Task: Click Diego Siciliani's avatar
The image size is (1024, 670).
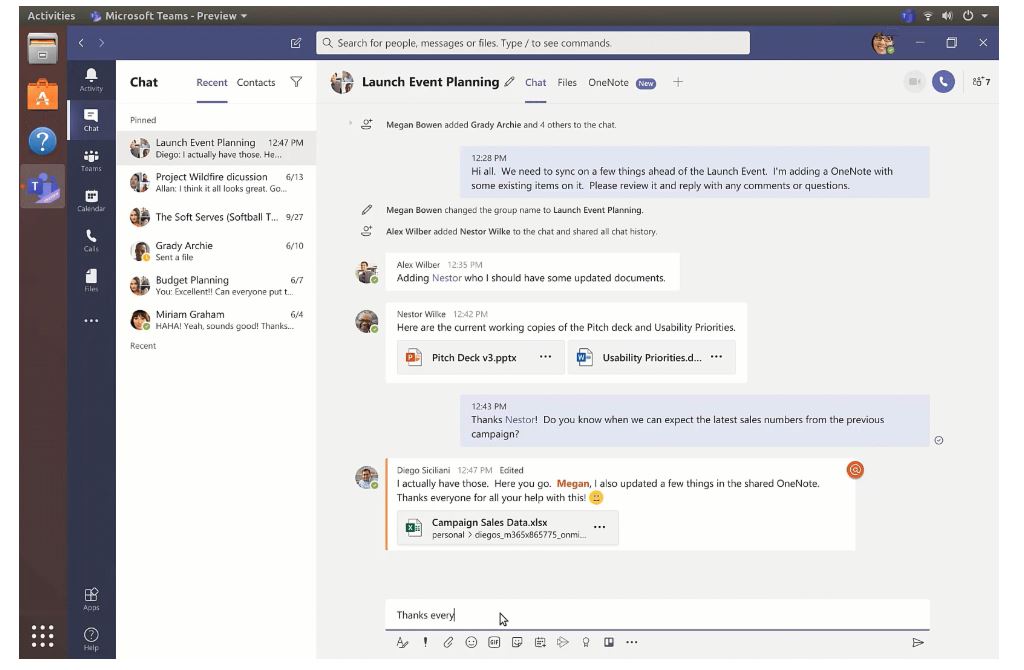Action: pyautogui.click(x=366, y=477)
